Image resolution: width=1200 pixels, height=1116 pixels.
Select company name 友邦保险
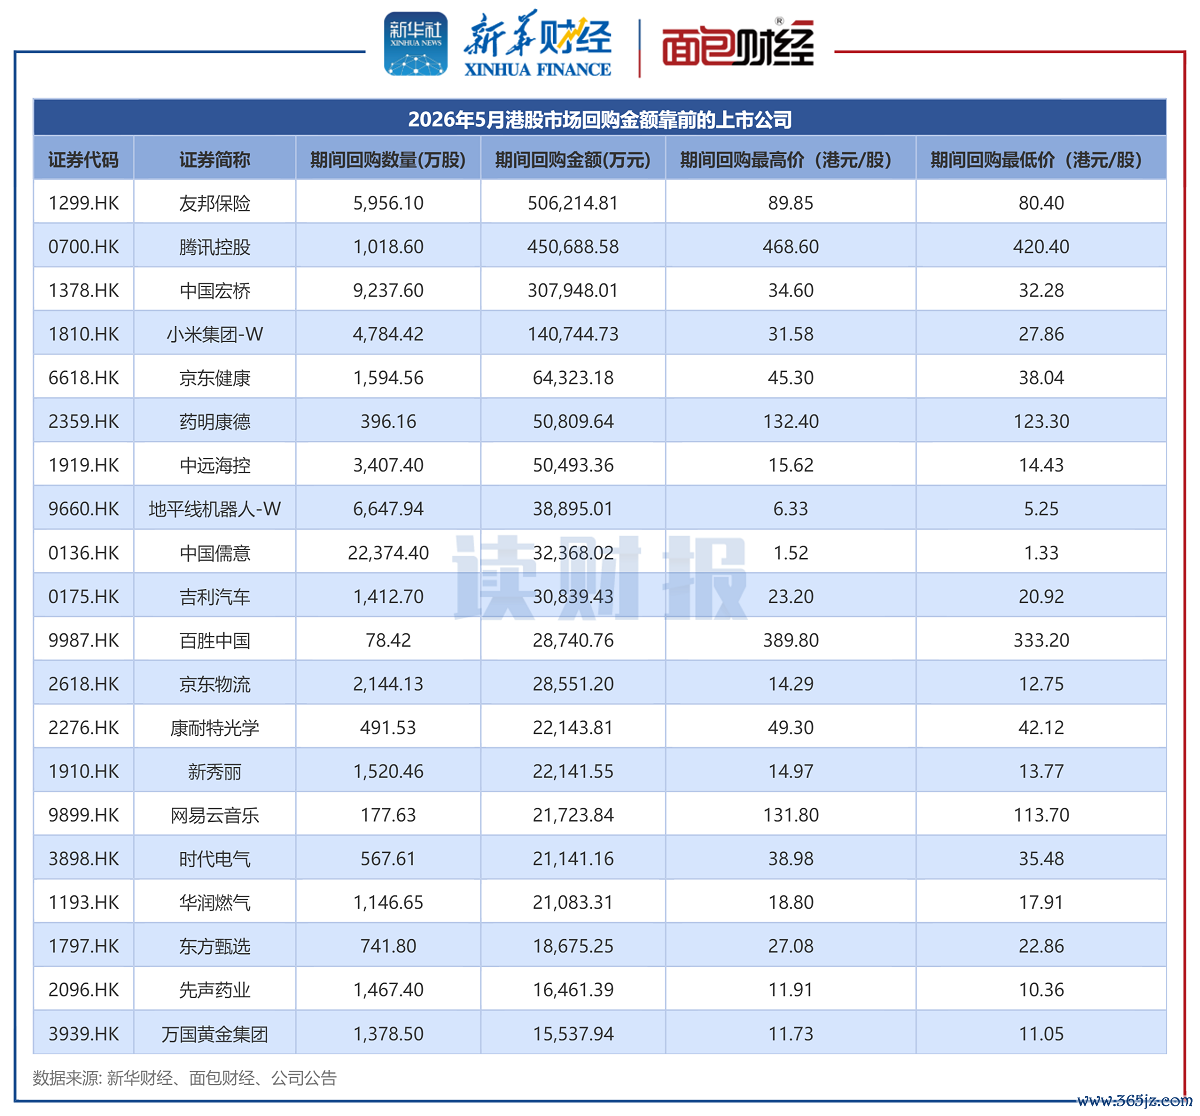[215, 203]
